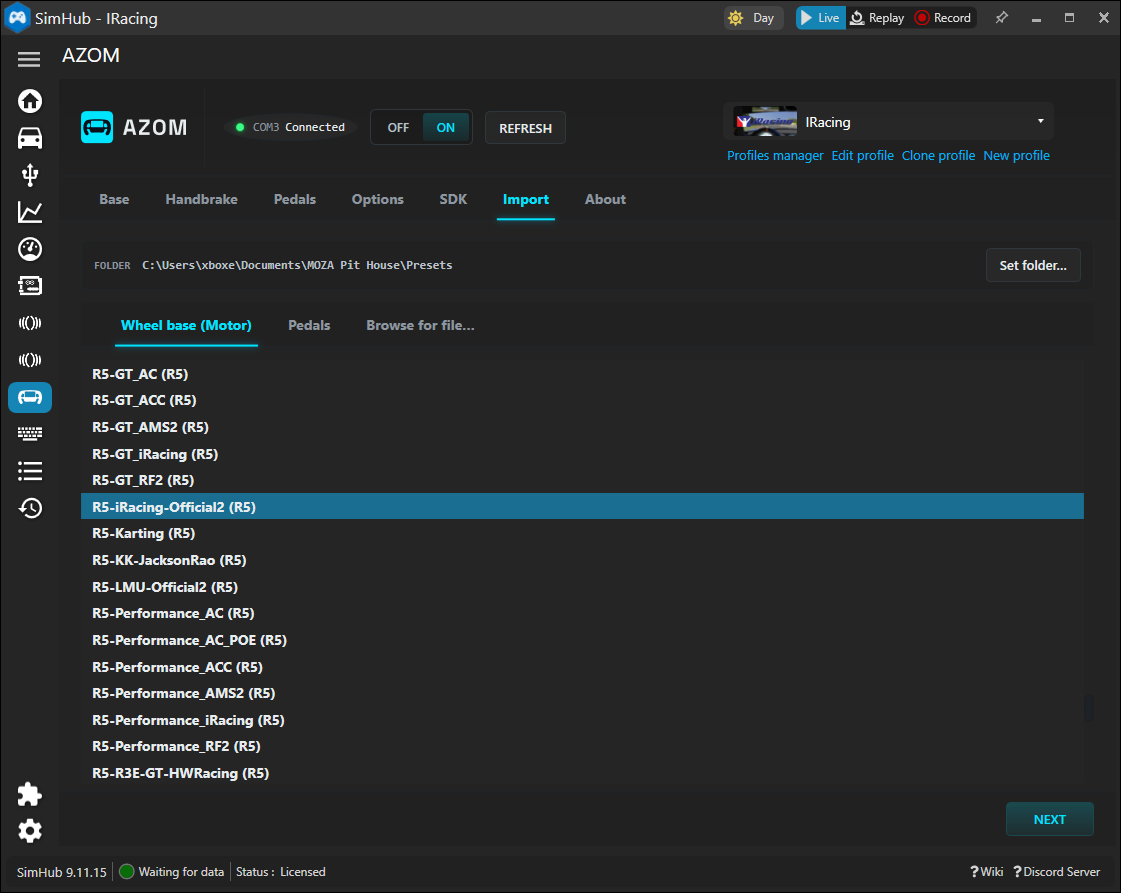
Task: Open the car settings sidebar icon
Action: pos(29,138)
